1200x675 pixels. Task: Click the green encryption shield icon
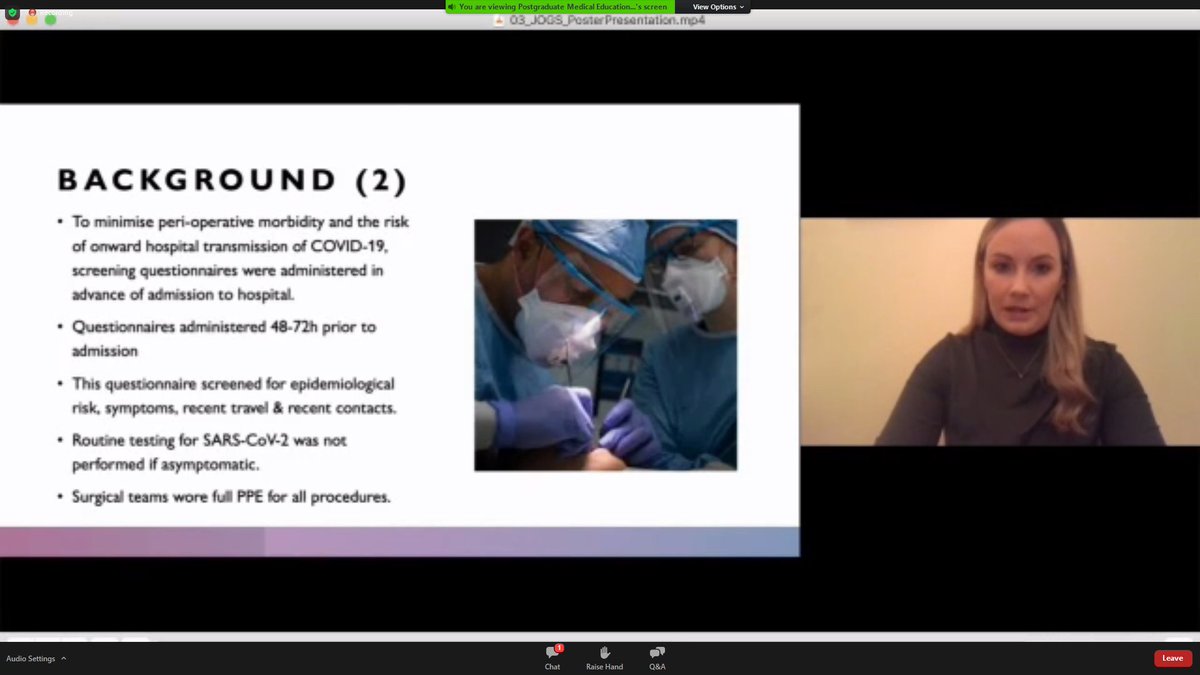pos(12,14)
